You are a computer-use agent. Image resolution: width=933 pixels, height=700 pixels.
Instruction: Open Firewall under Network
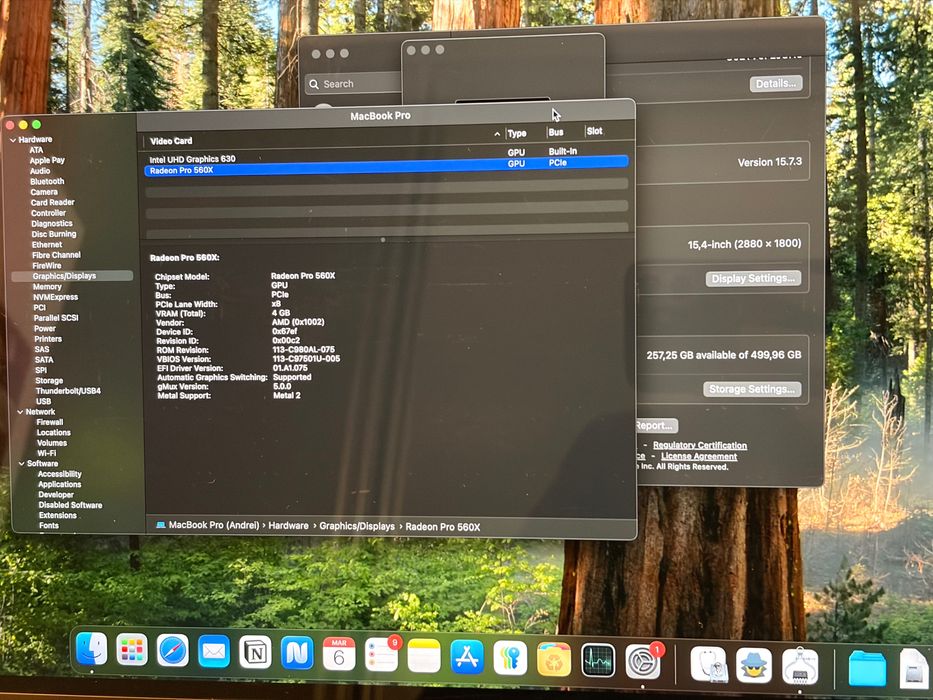[x=50, y=422]
